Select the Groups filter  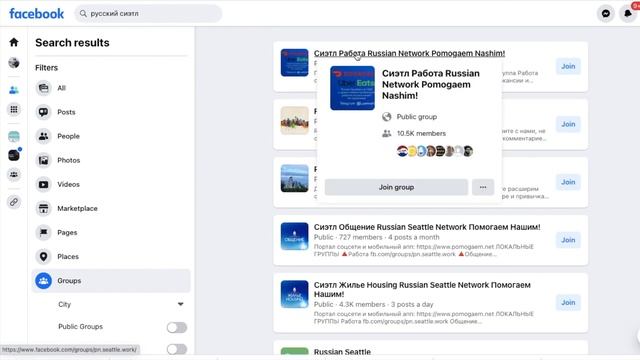pyautogui.click(x=111, y=281)
